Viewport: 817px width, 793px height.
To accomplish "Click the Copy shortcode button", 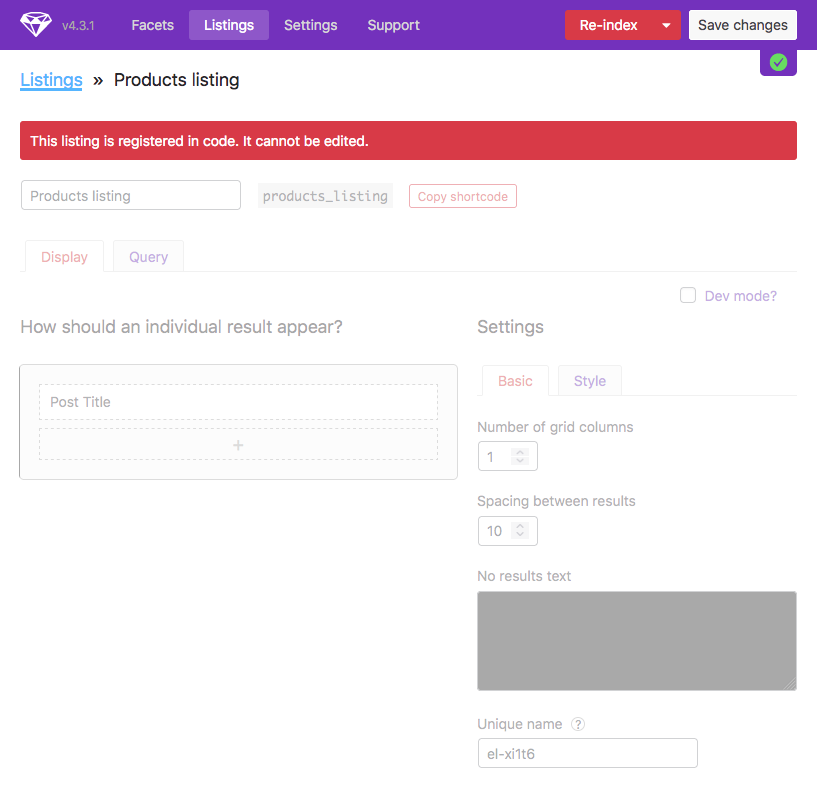I will (463, 196).
